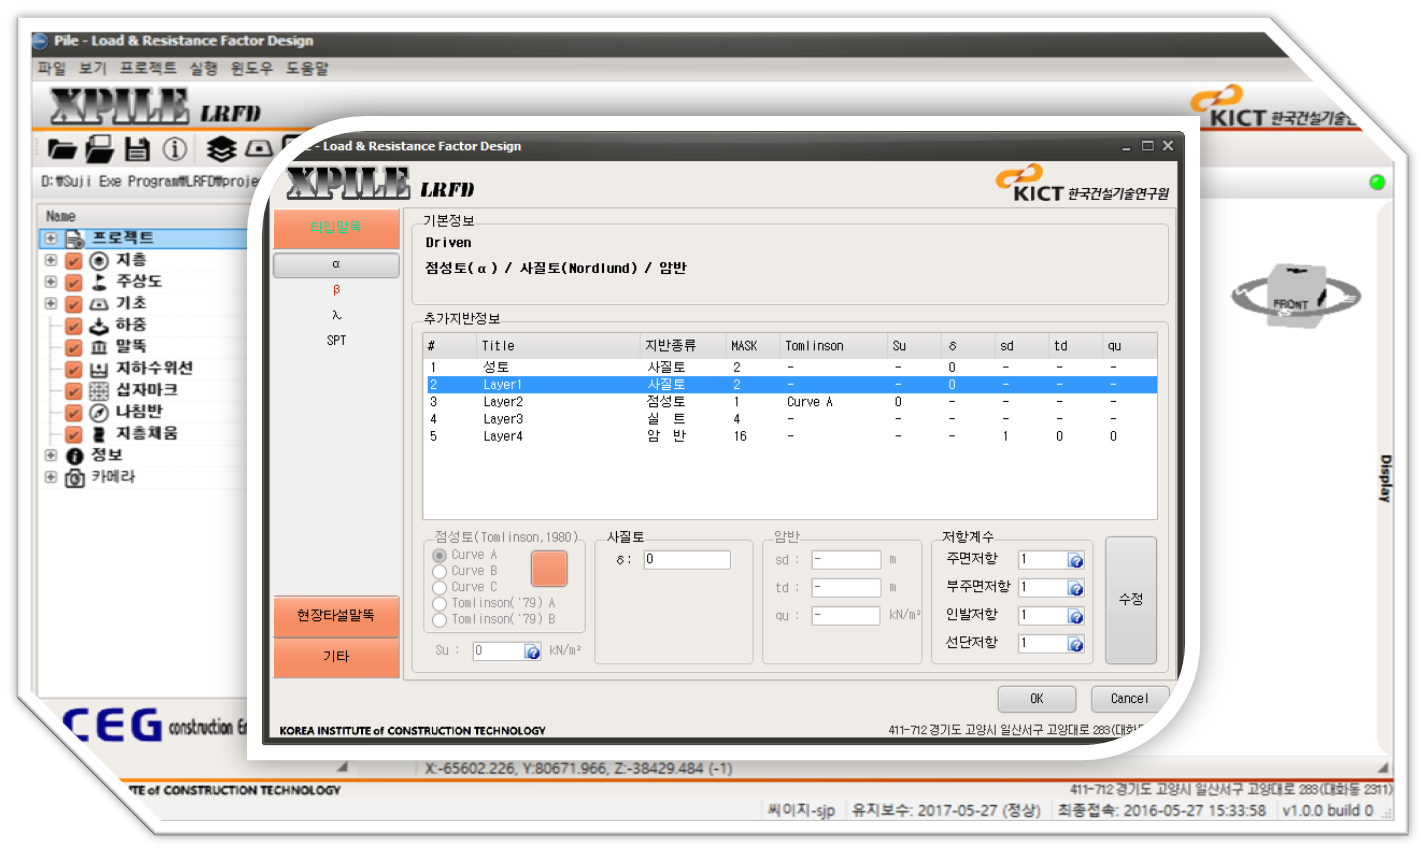Expand the 지층 tree node
This screenshot has width=1425, height=851.
pos(51,260)
